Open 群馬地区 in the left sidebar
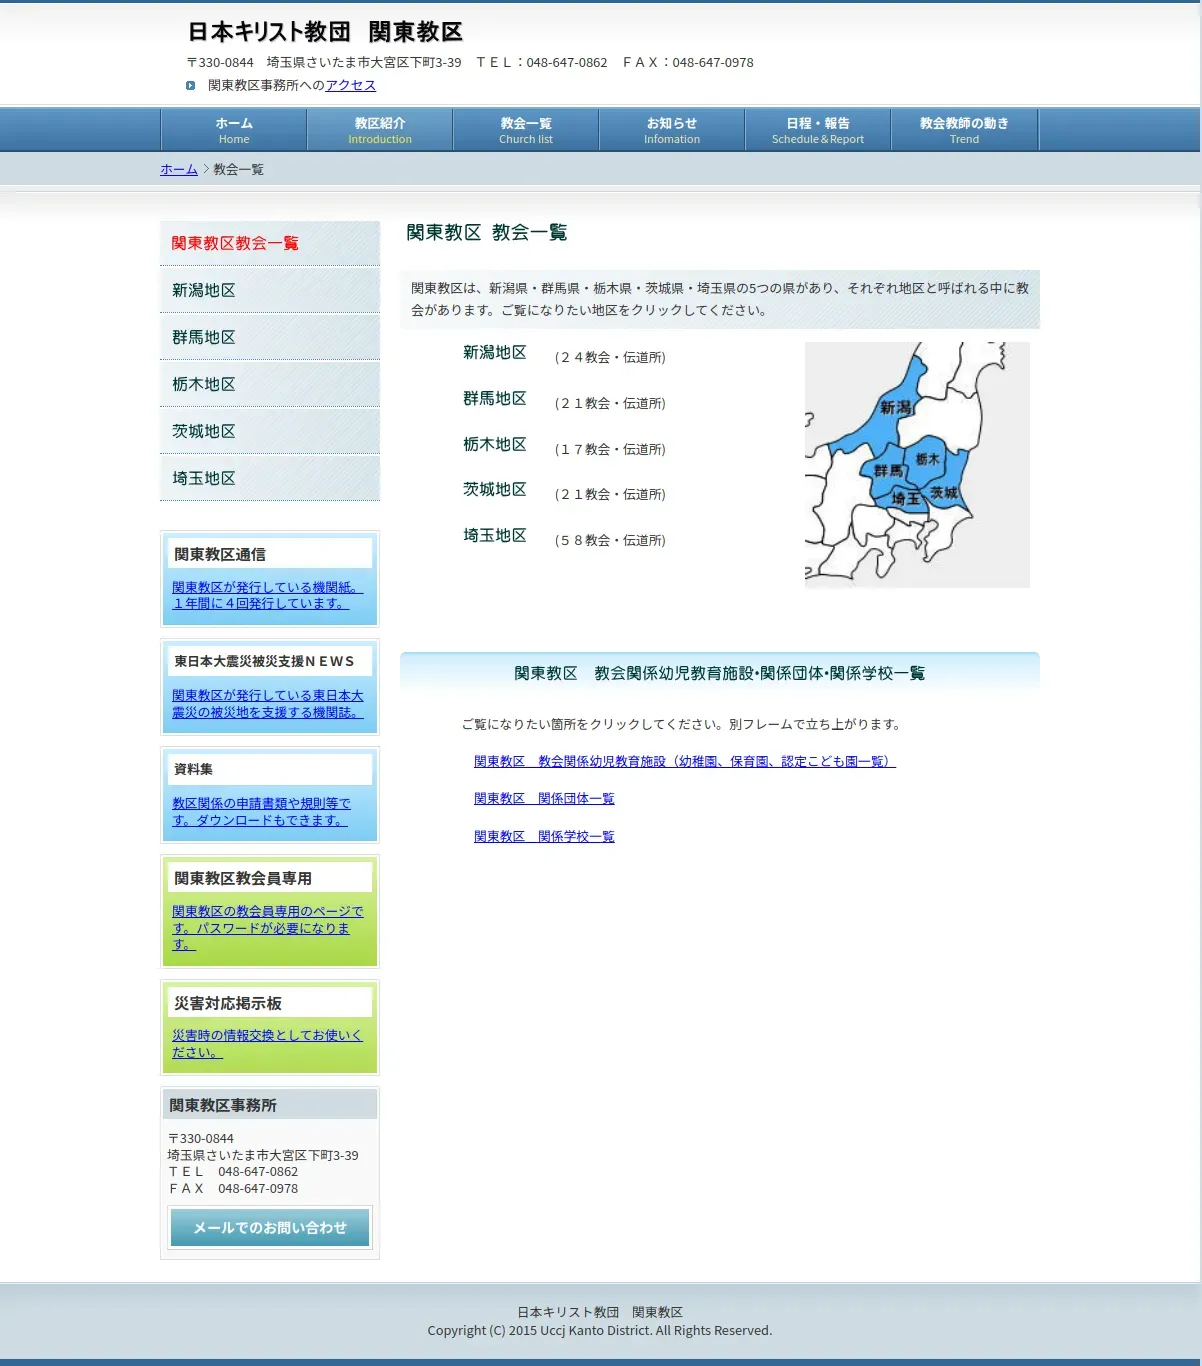 270,337
